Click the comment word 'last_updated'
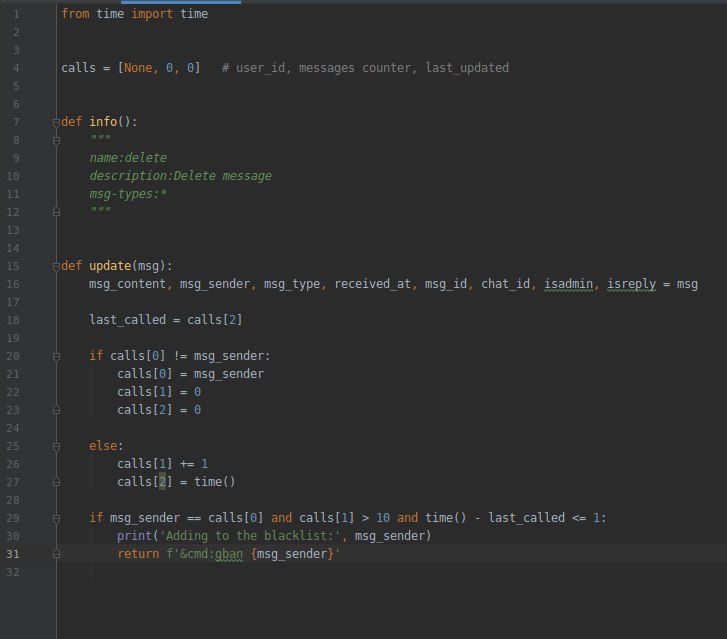Viewport: 727px width, 639px height. pos(467,68)
